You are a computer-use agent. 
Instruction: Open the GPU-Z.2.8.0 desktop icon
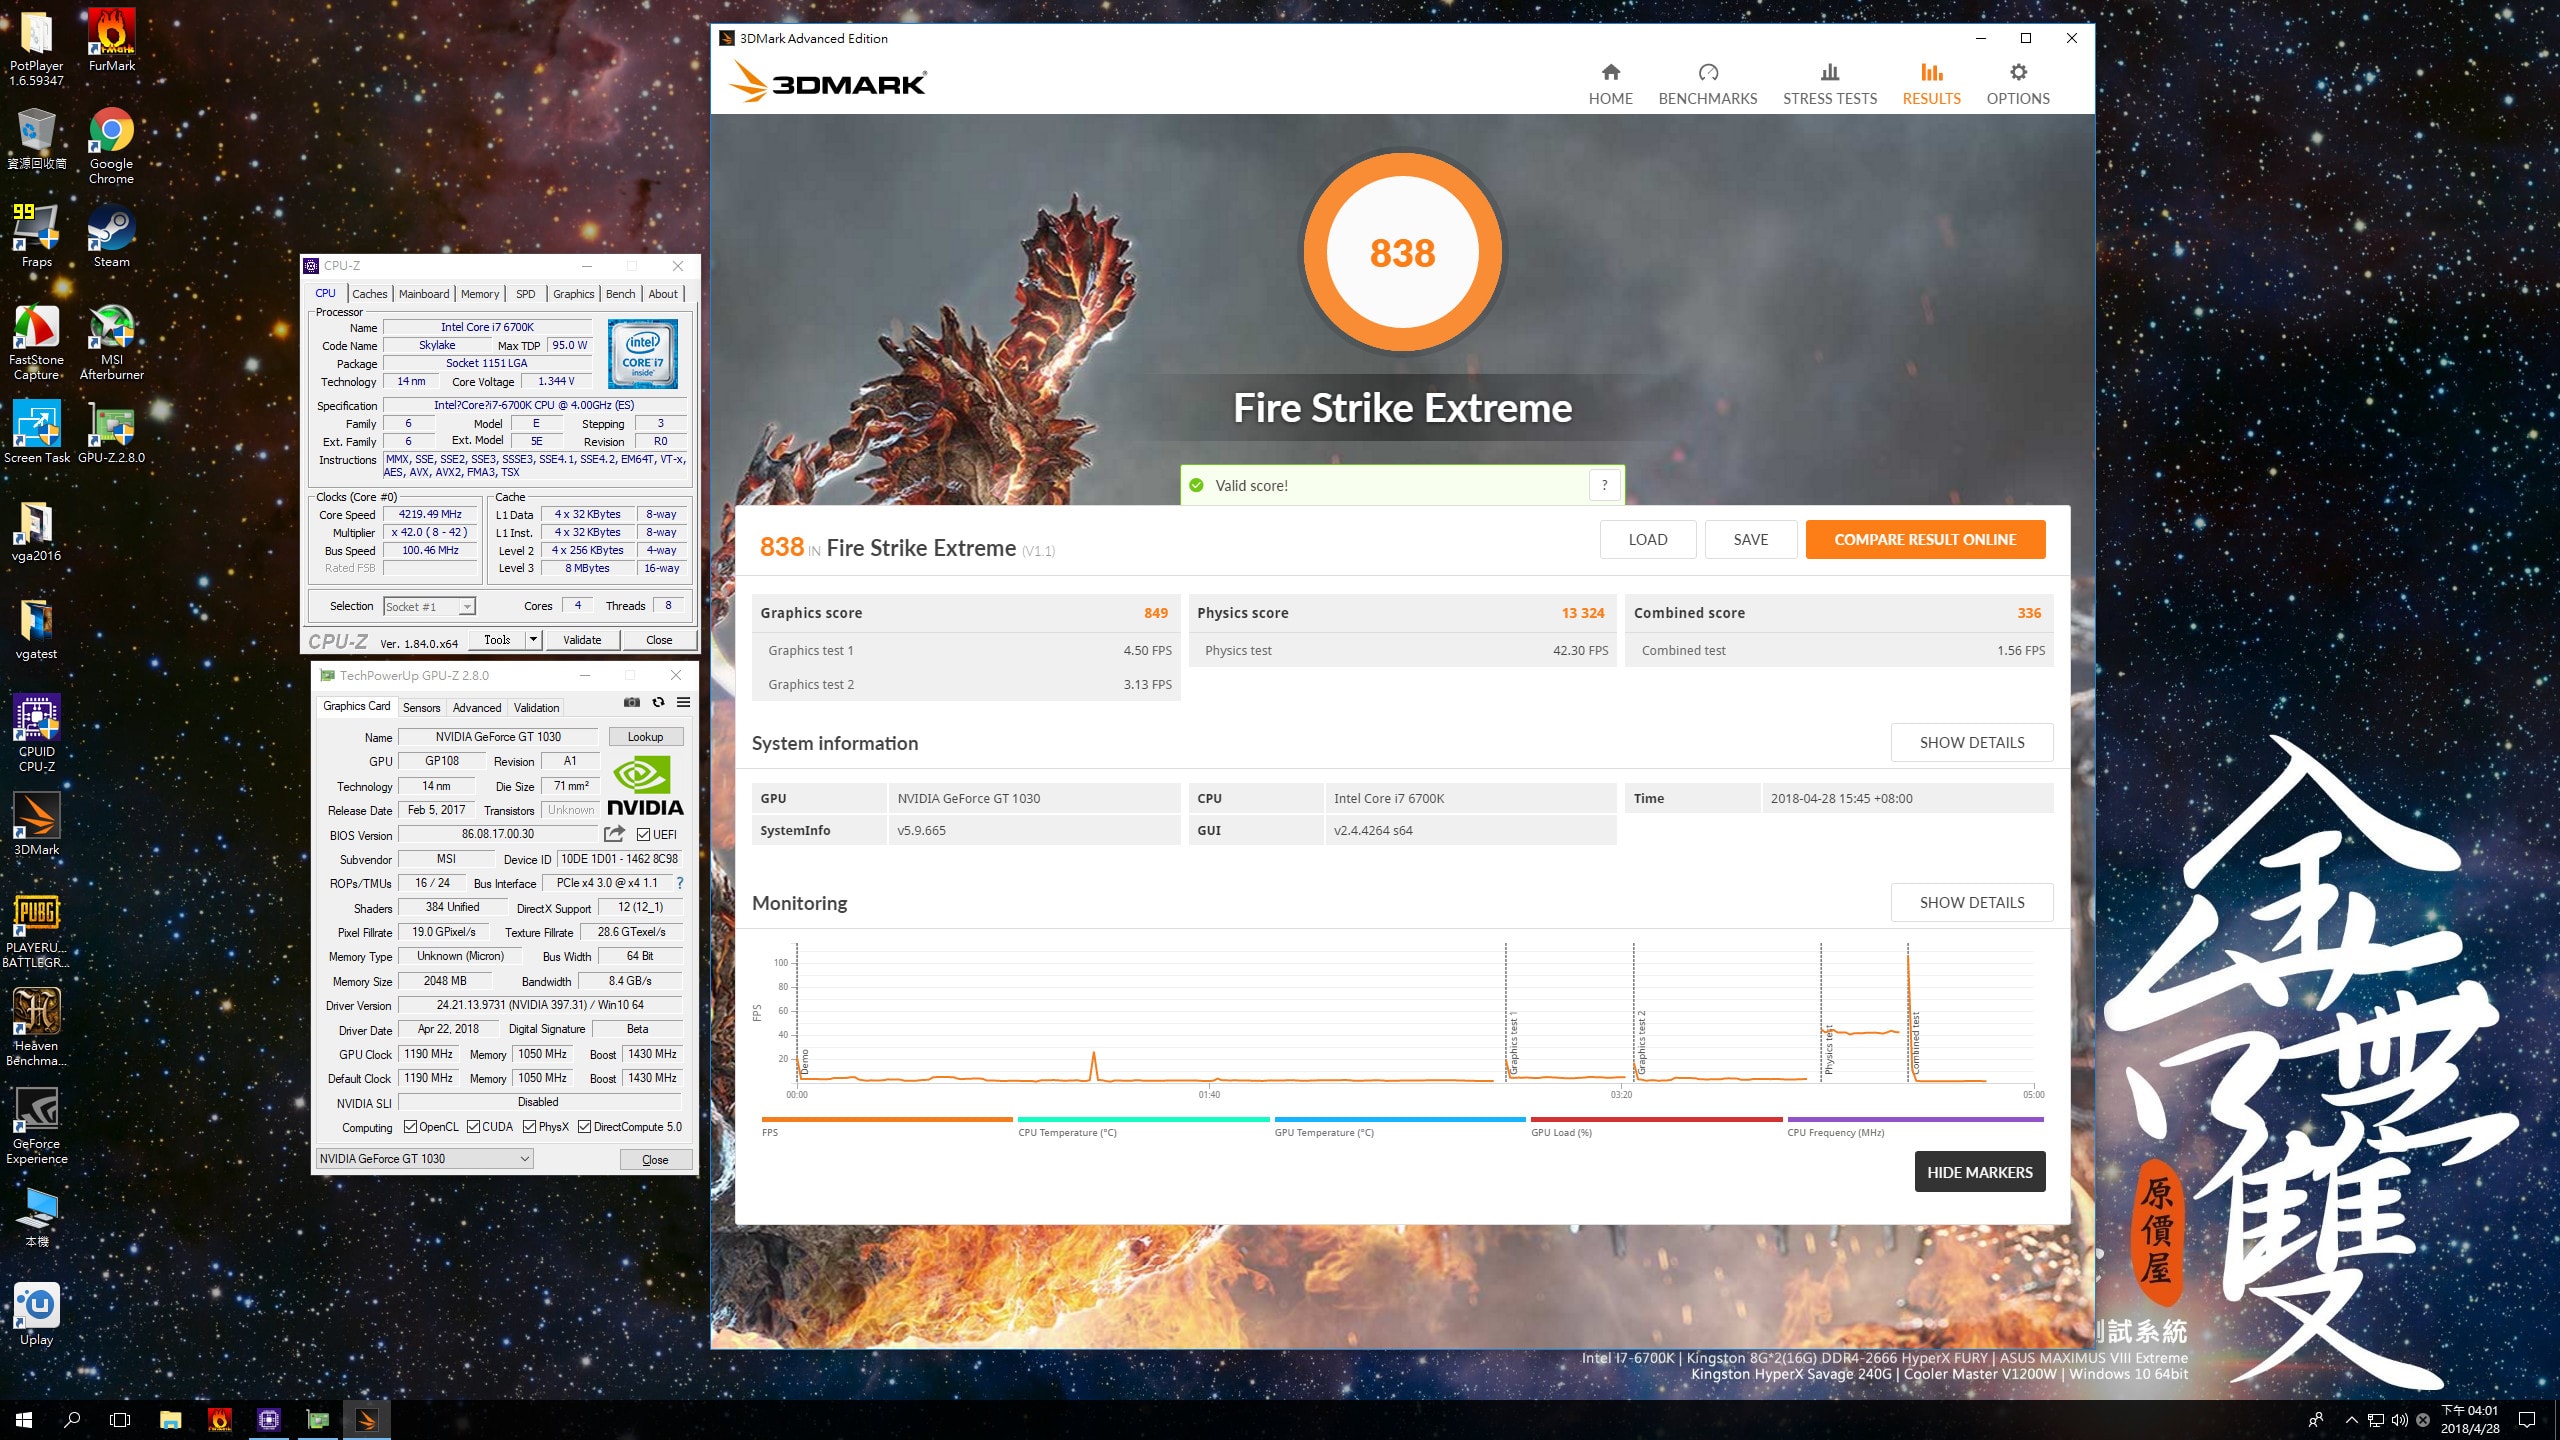point(112,432)
